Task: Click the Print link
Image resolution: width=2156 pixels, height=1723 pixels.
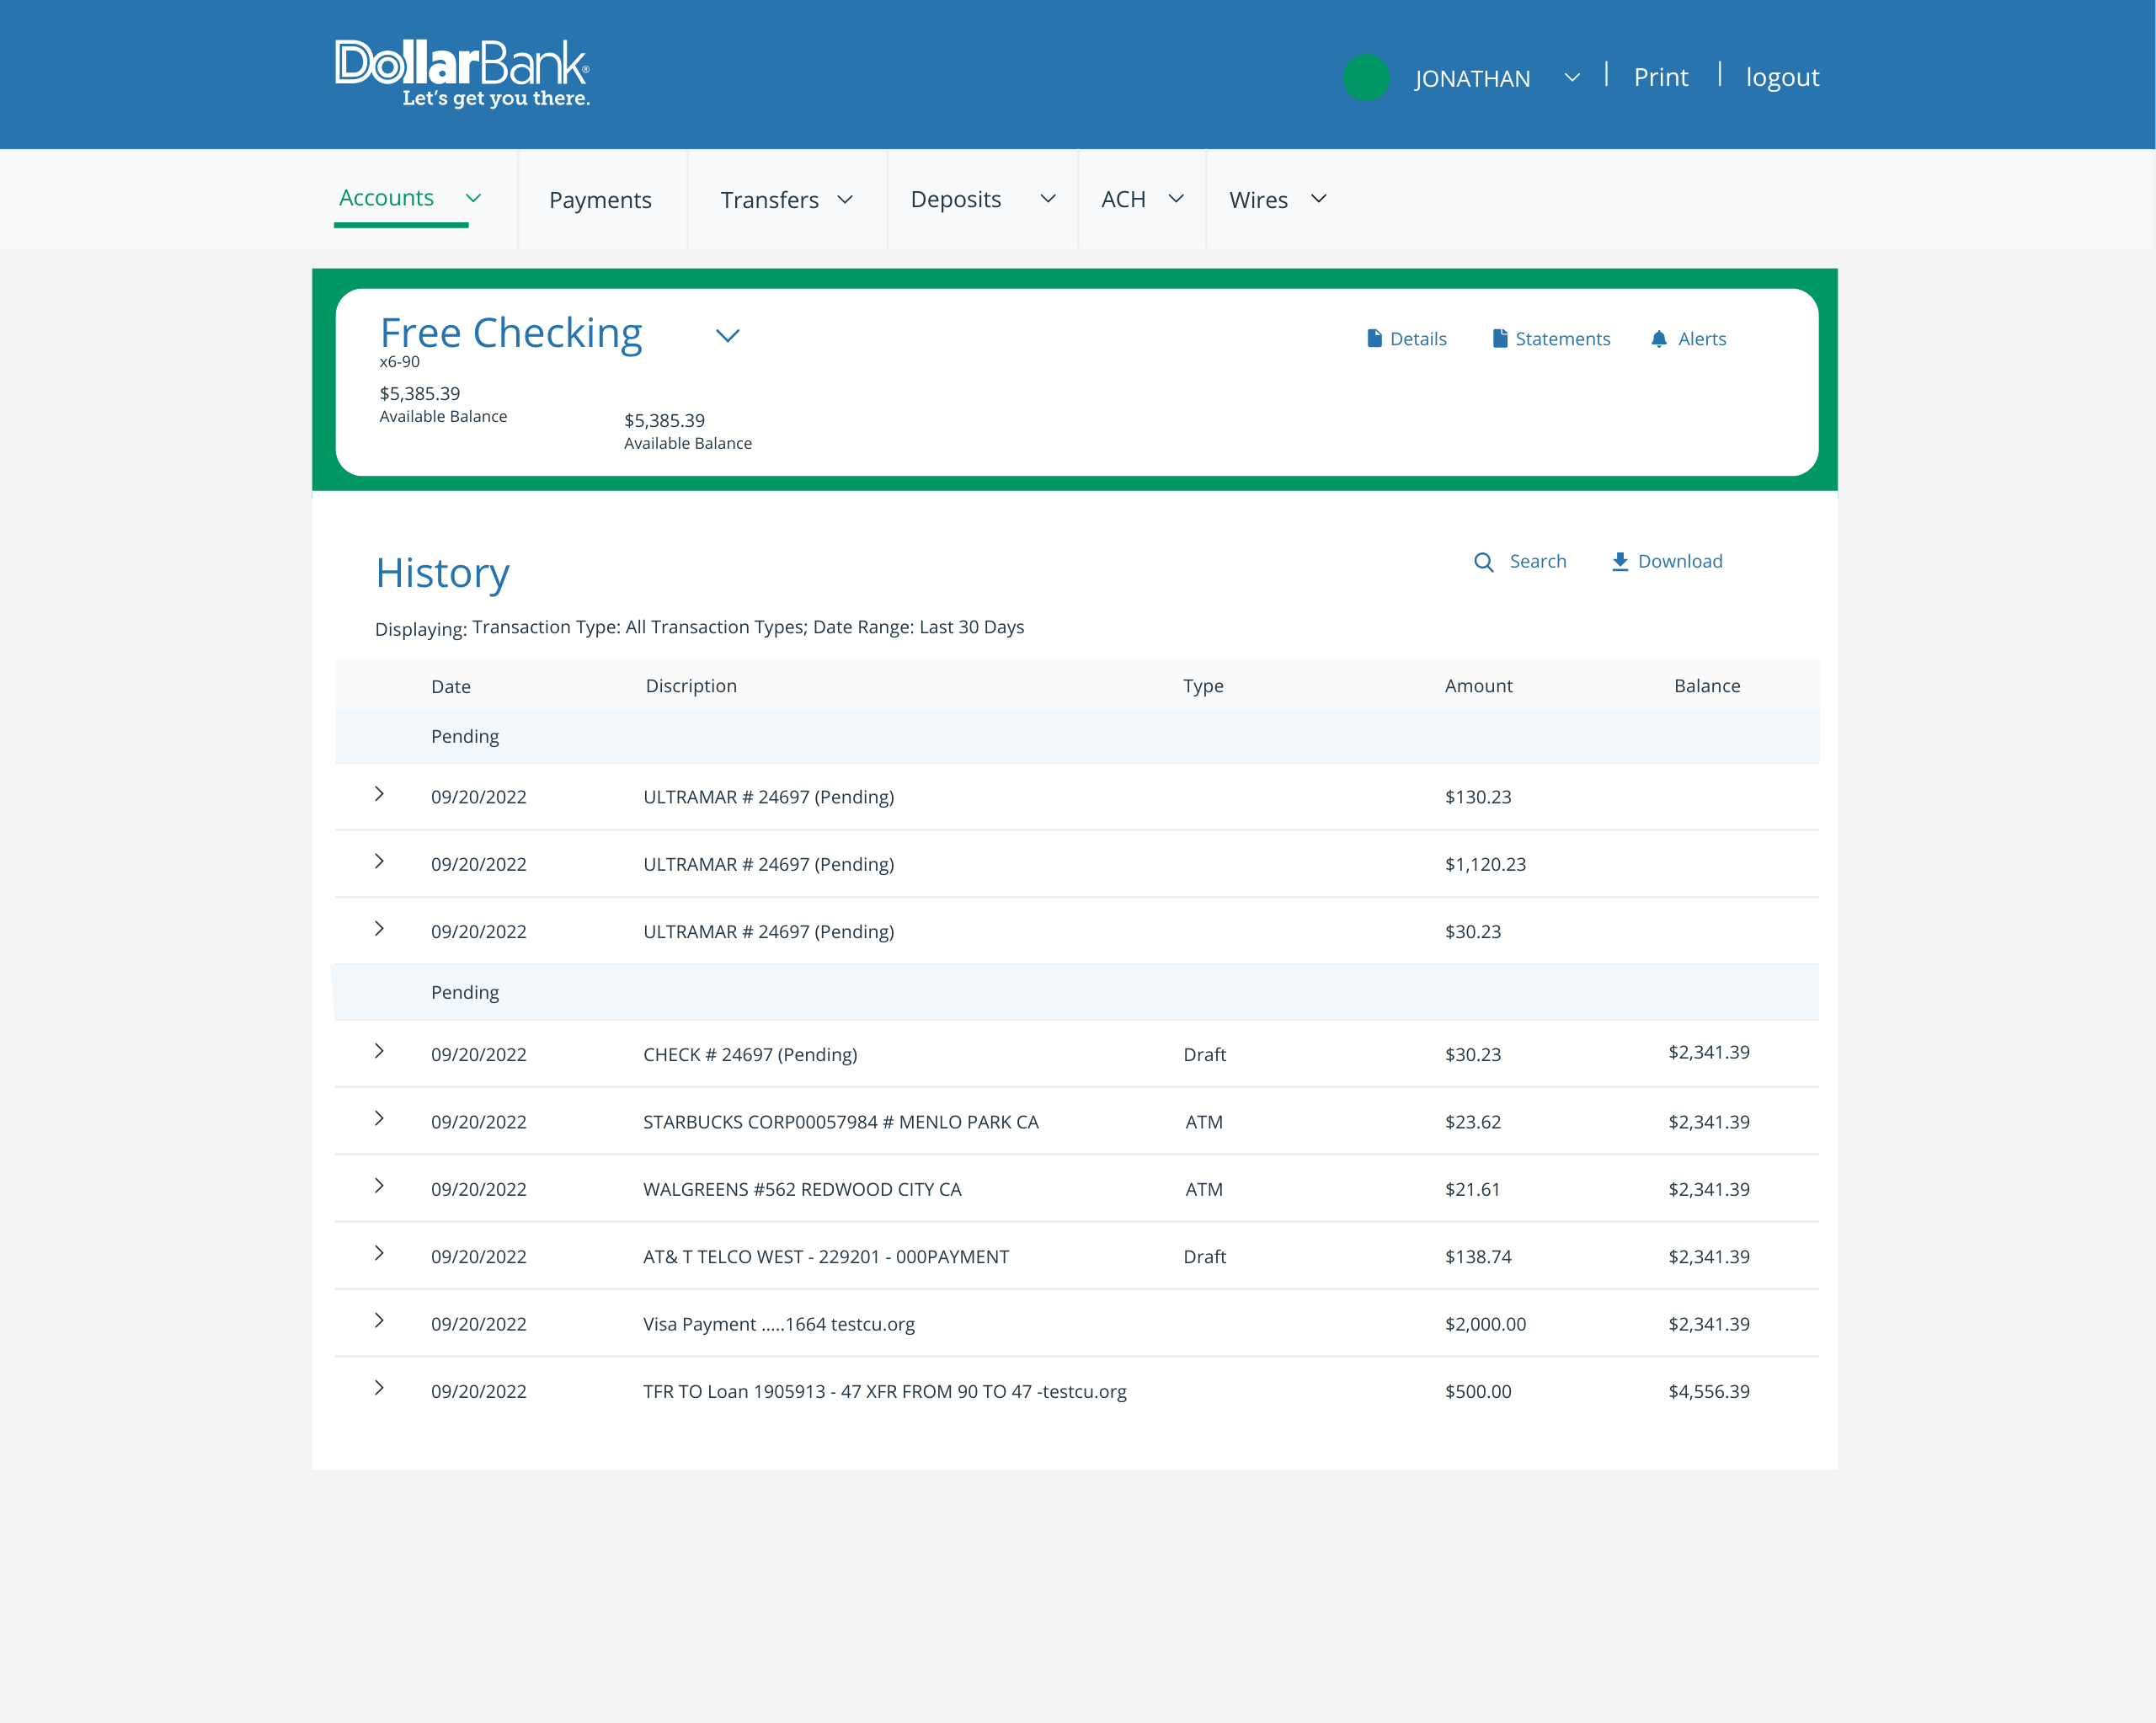Action: coord(1660,77)
